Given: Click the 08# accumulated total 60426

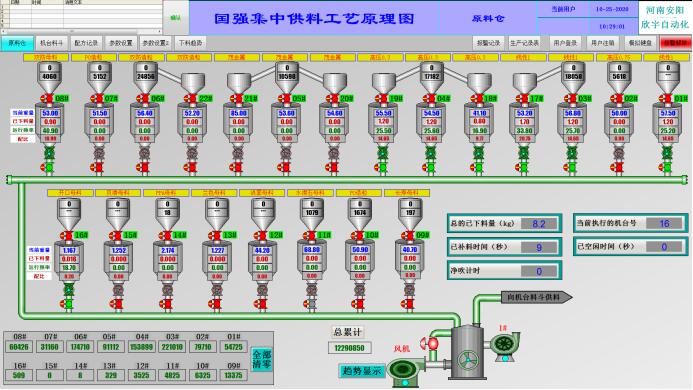Looking at the screenshot, I should click(x=19, y=347).
